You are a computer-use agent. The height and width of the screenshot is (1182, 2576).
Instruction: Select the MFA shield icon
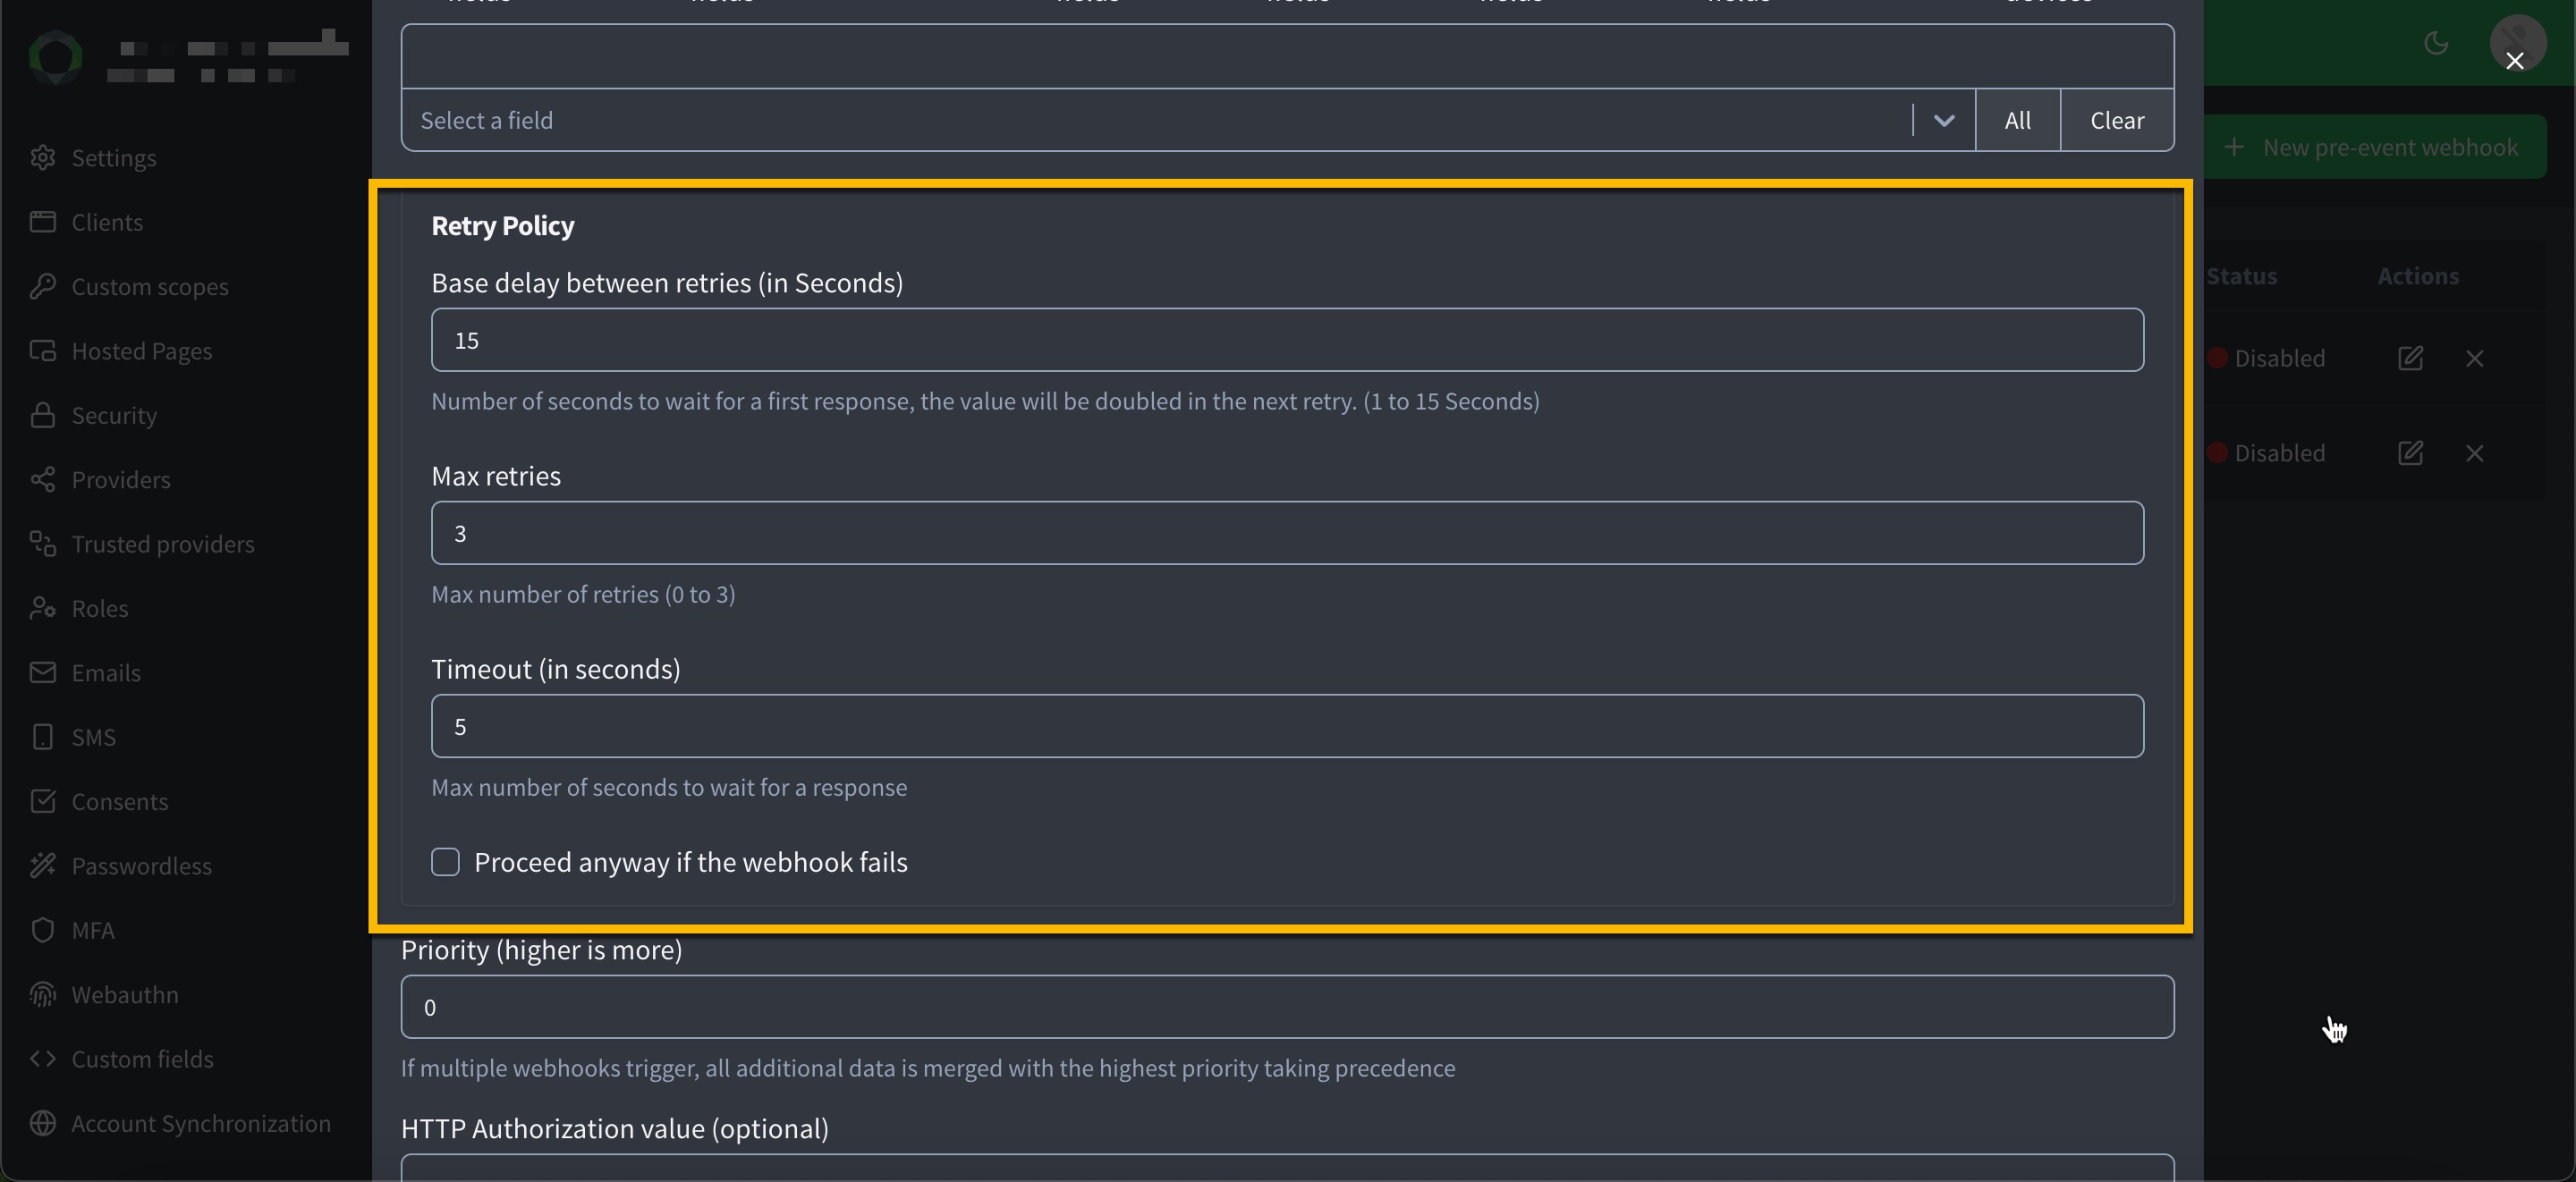[44, 929]
